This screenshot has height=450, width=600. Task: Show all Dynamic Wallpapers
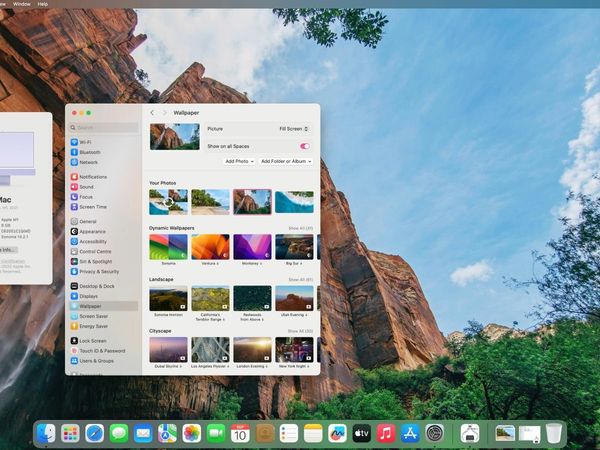point(300,228)
